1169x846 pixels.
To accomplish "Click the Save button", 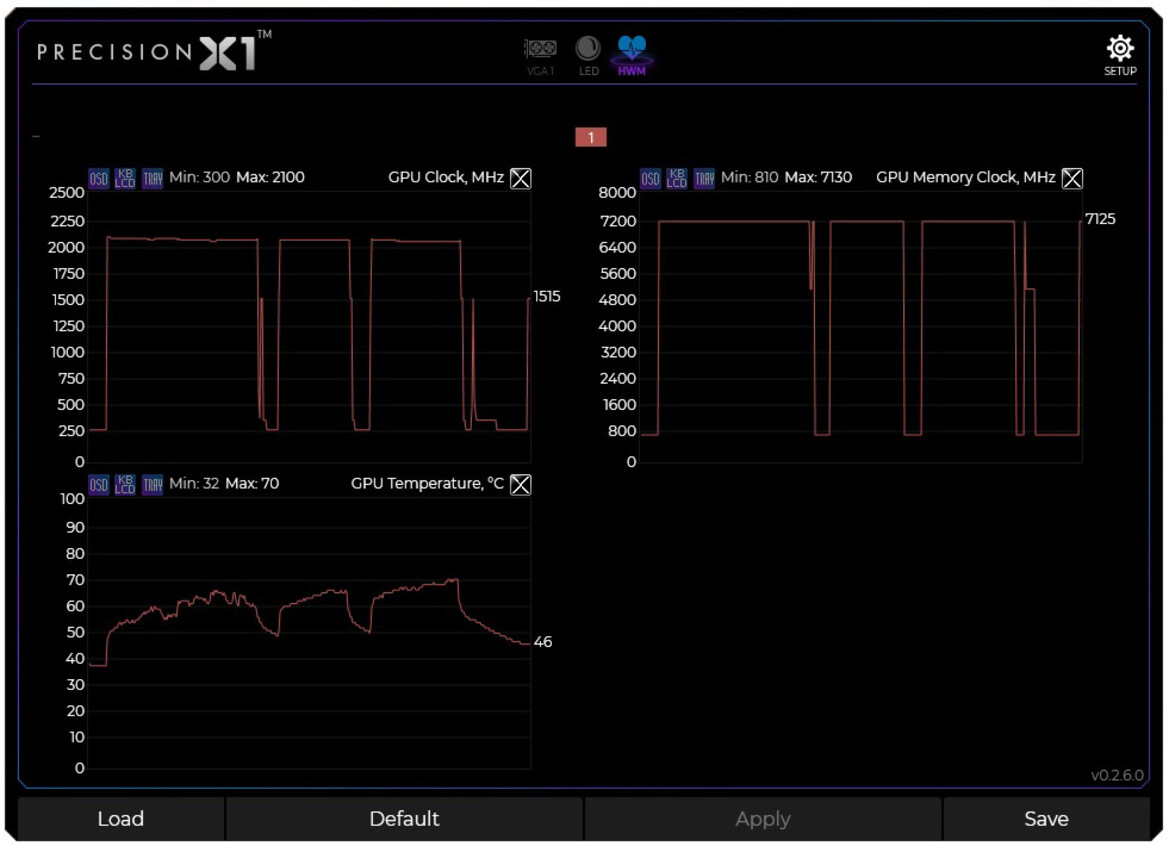I will (1047, 818).
